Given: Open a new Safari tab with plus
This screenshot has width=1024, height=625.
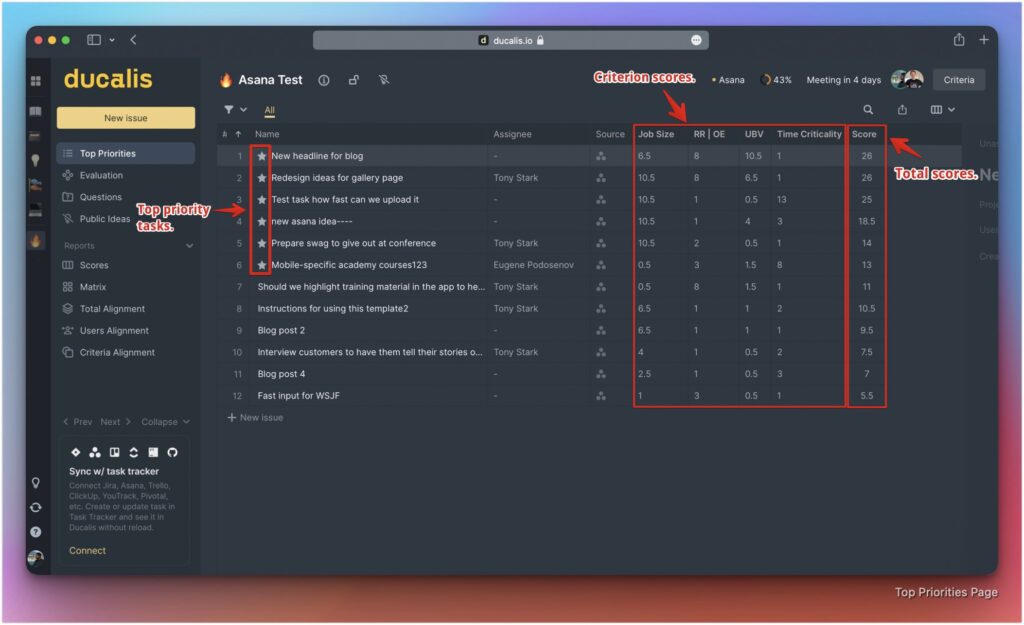Looking at the screenshot, I should pyautogui.click(x=984, y=40).
